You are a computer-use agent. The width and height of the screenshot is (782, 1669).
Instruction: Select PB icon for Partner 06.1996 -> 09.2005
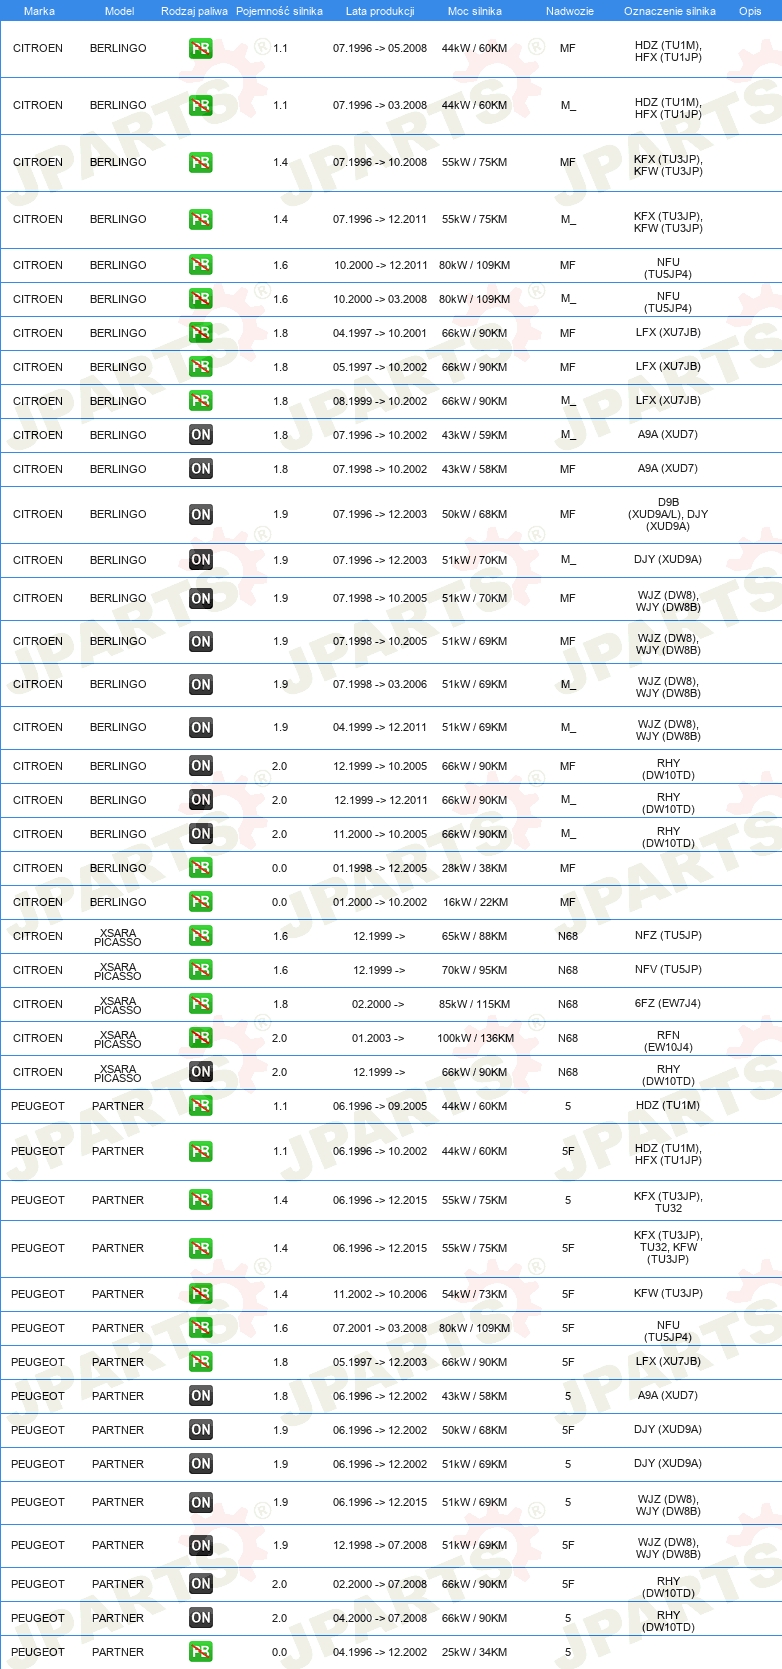point(201,1106)
